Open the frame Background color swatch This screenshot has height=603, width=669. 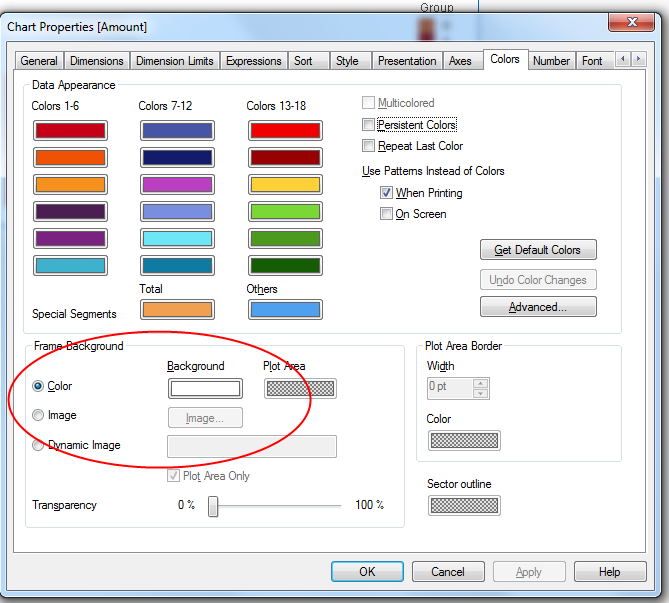pos(205,388)
